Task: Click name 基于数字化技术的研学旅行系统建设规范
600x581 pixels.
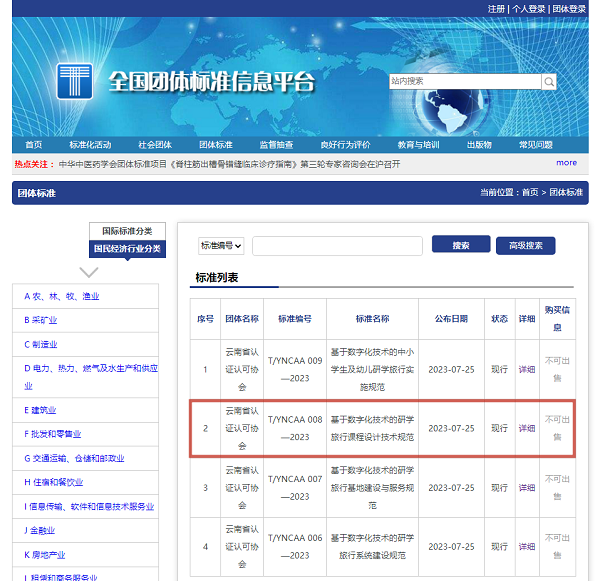Action: tap(372, 547)
